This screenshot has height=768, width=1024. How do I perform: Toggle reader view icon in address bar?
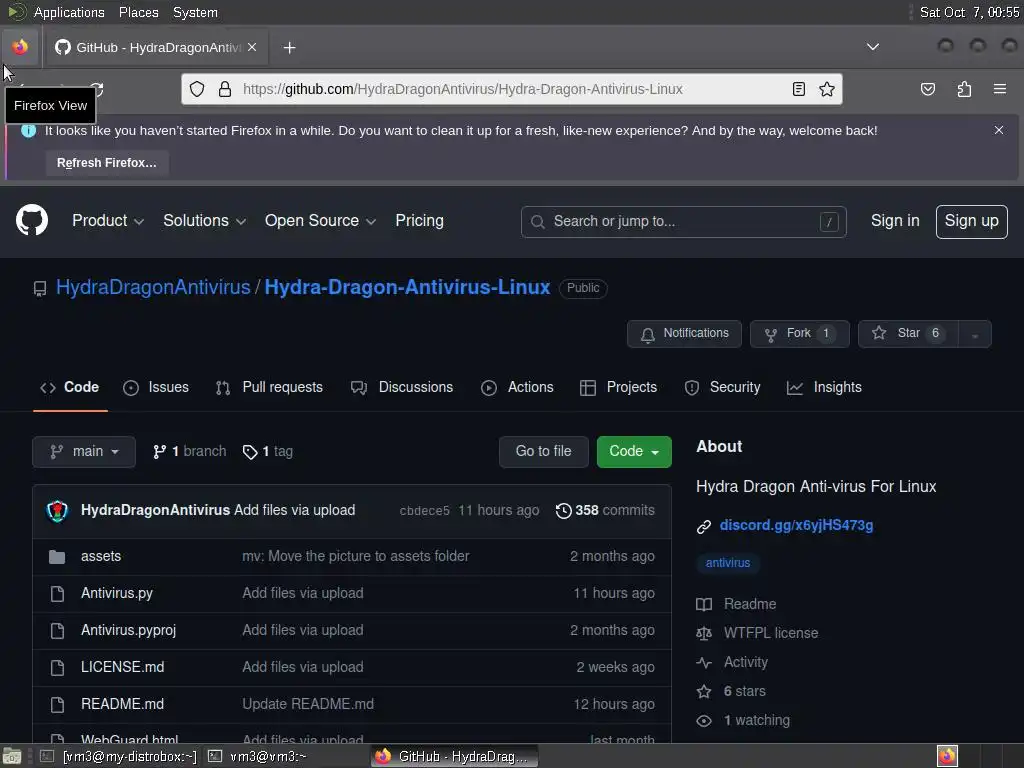click(798, 89)
